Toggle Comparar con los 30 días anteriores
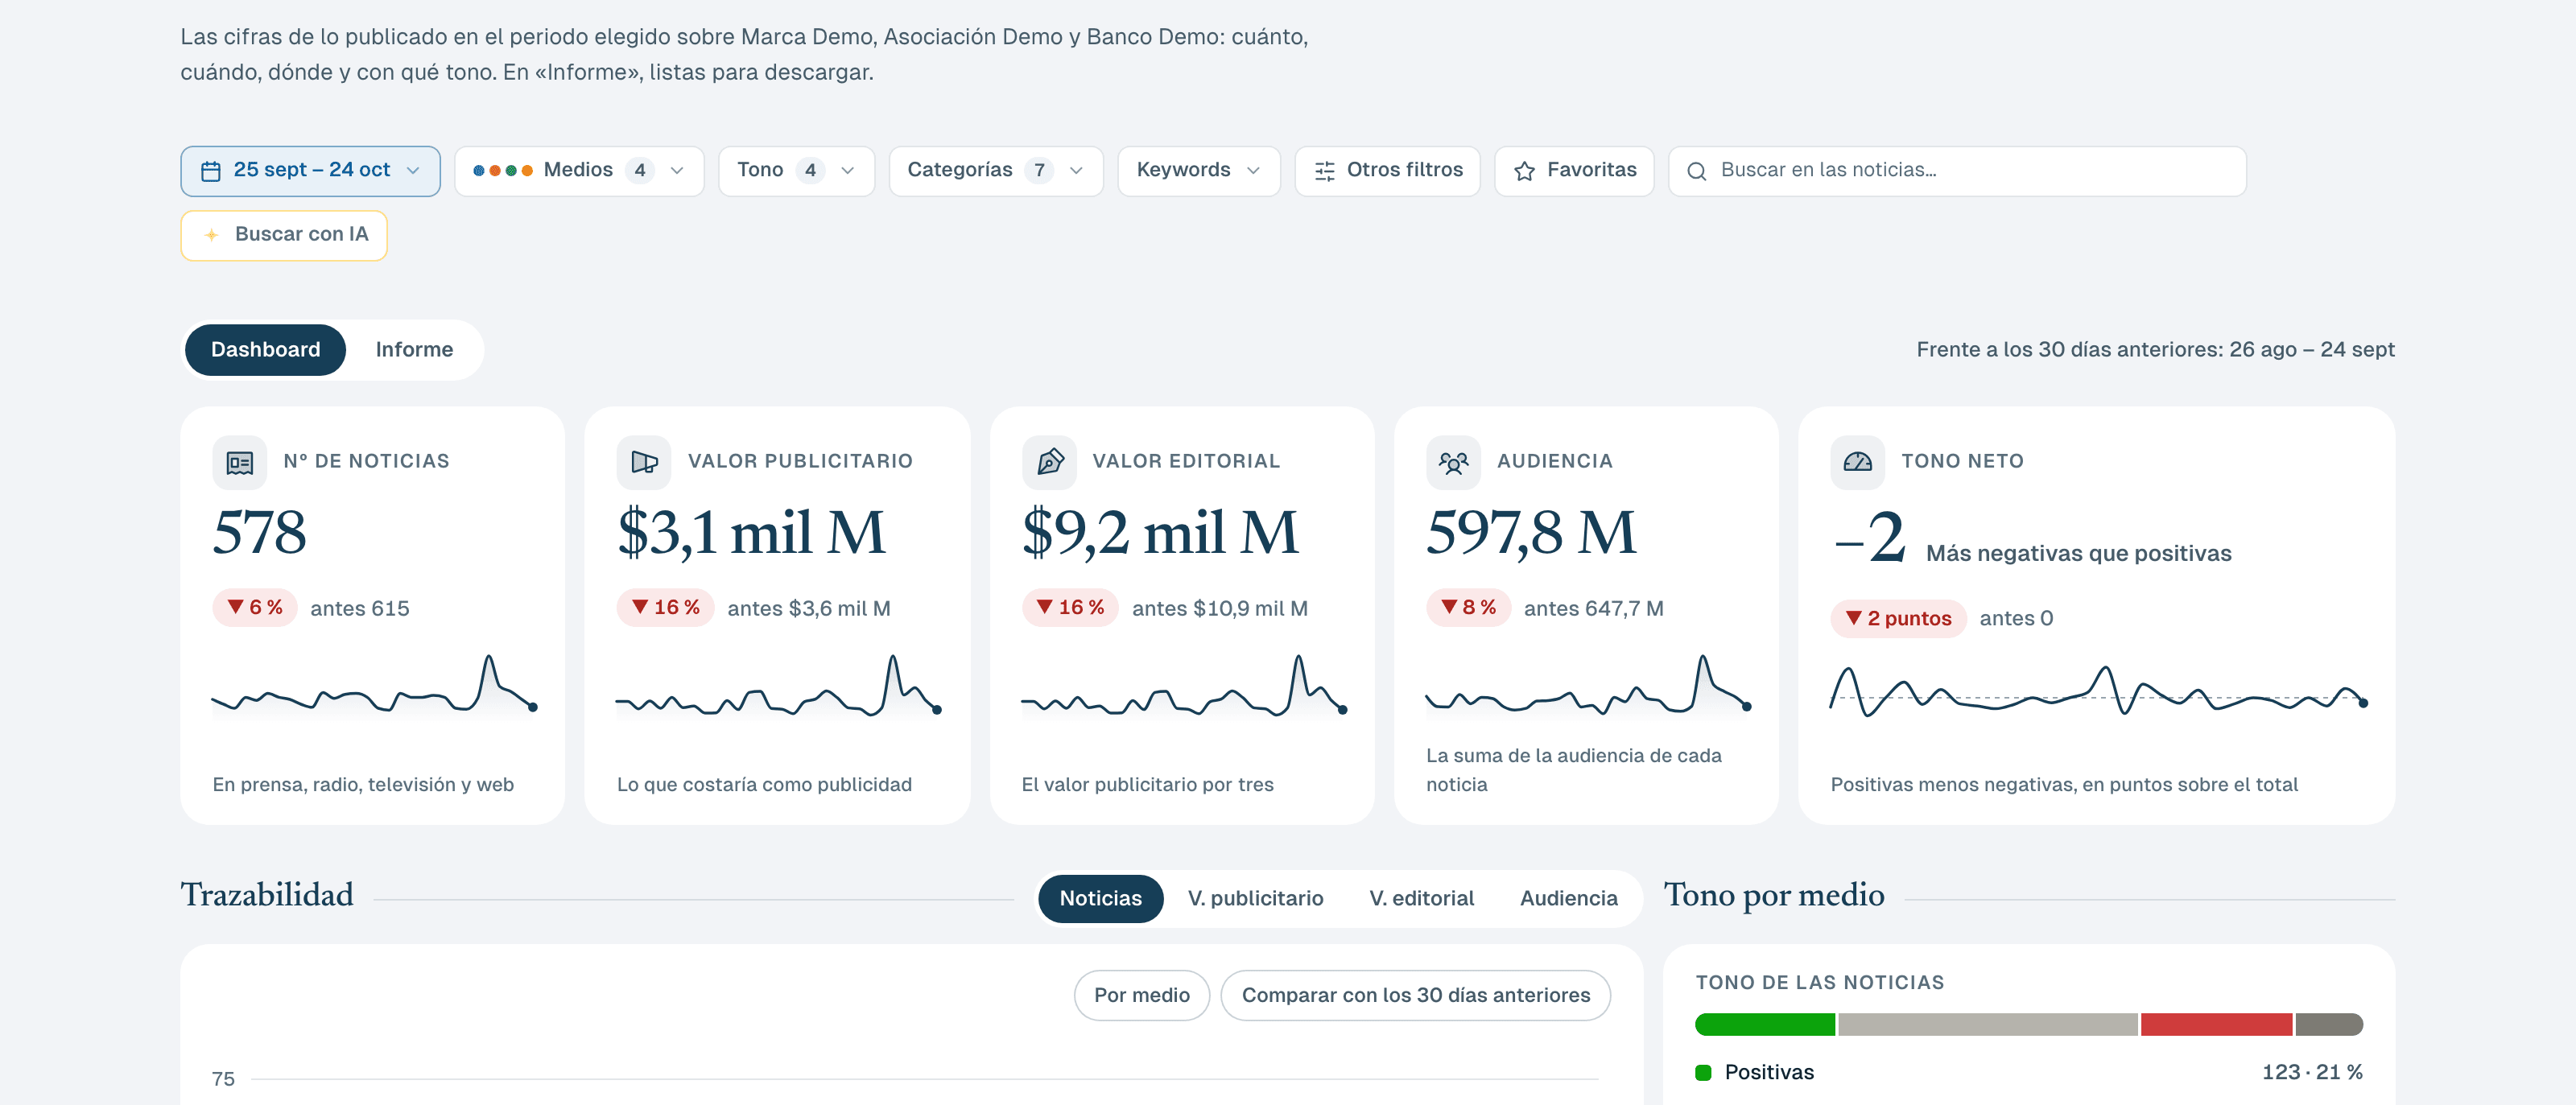Image resolution: width=2576 pixels, height=1105 pixels. pos(1415,995)
